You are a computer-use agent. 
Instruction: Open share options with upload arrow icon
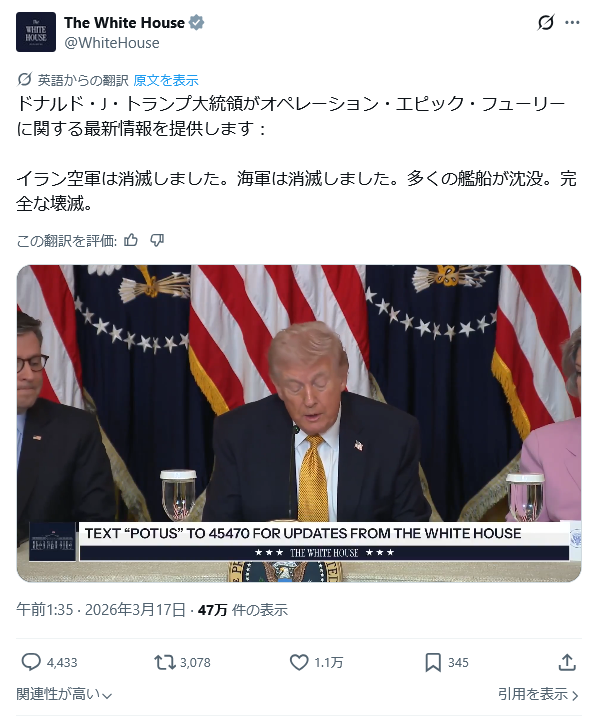(567, 662)
